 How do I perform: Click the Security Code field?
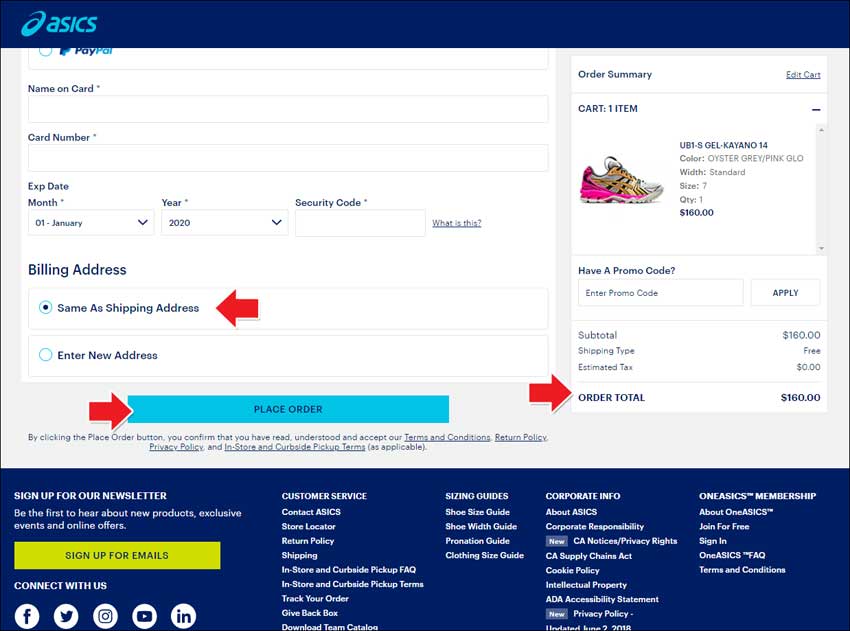pos(360,223)
